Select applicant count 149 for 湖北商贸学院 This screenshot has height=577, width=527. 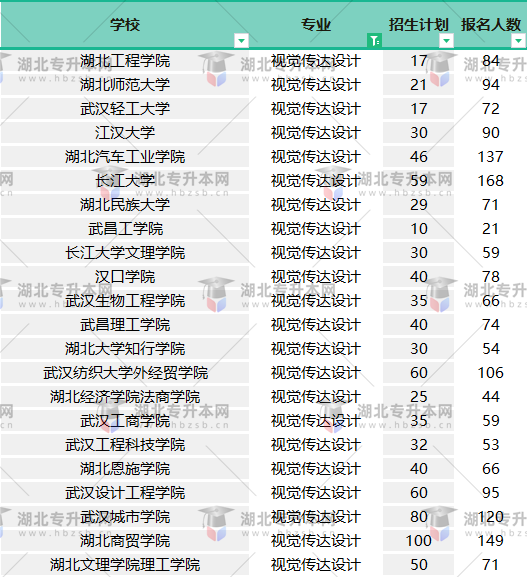[491, 541]
